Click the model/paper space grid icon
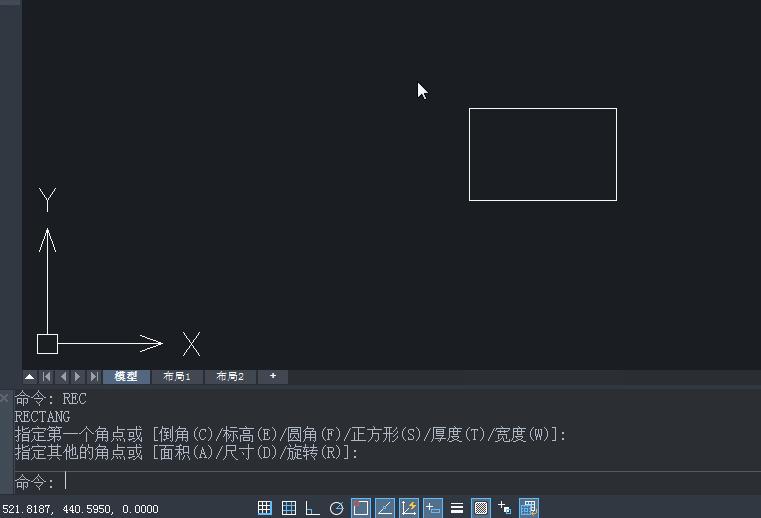This screenshot has height=518, width=761. tap(529, 508)
